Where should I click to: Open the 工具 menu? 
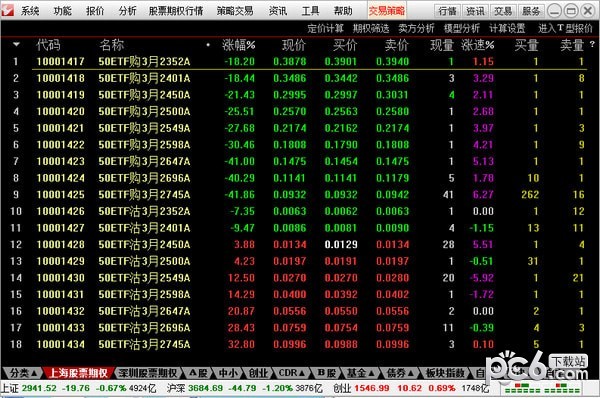(310, 11)
